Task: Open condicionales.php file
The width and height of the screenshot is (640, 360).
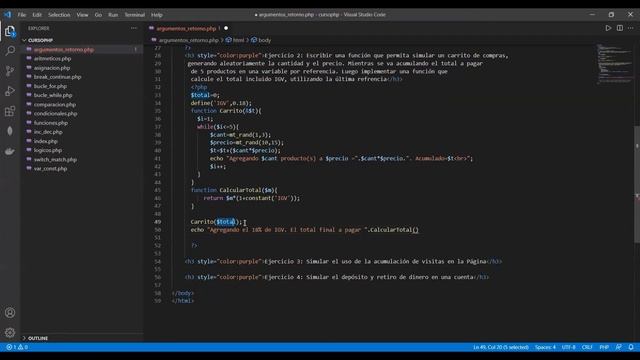Action: pos(56,113)
